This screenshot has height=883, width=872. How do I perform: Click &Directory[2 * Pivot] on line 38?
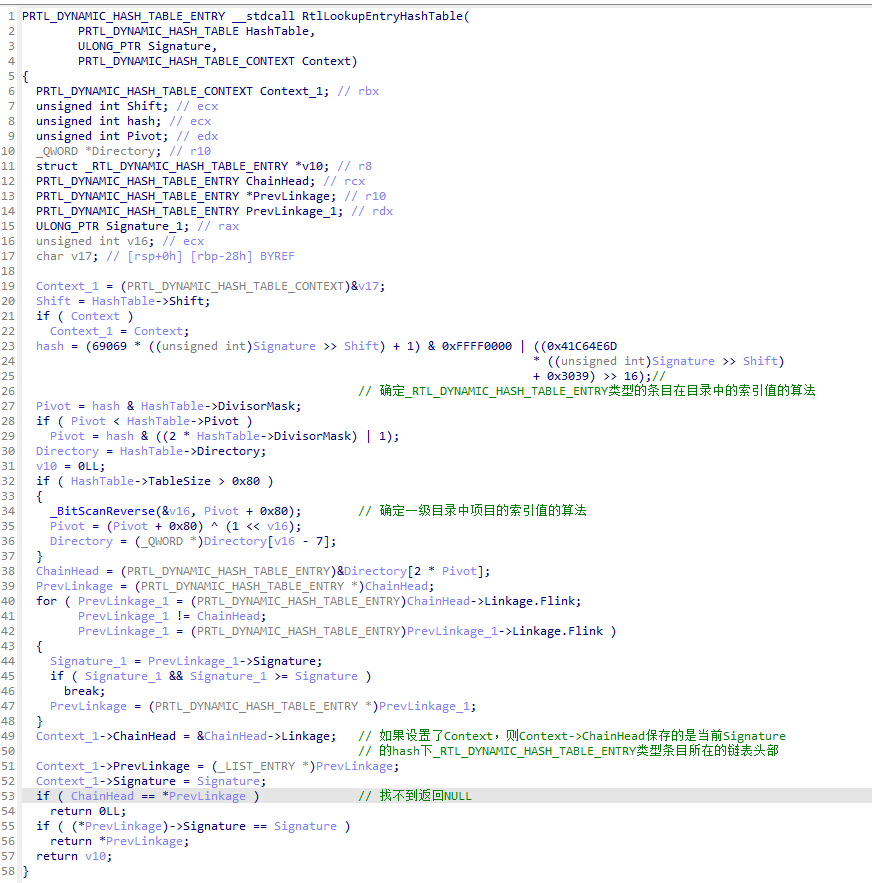click(x=410, y=571)
